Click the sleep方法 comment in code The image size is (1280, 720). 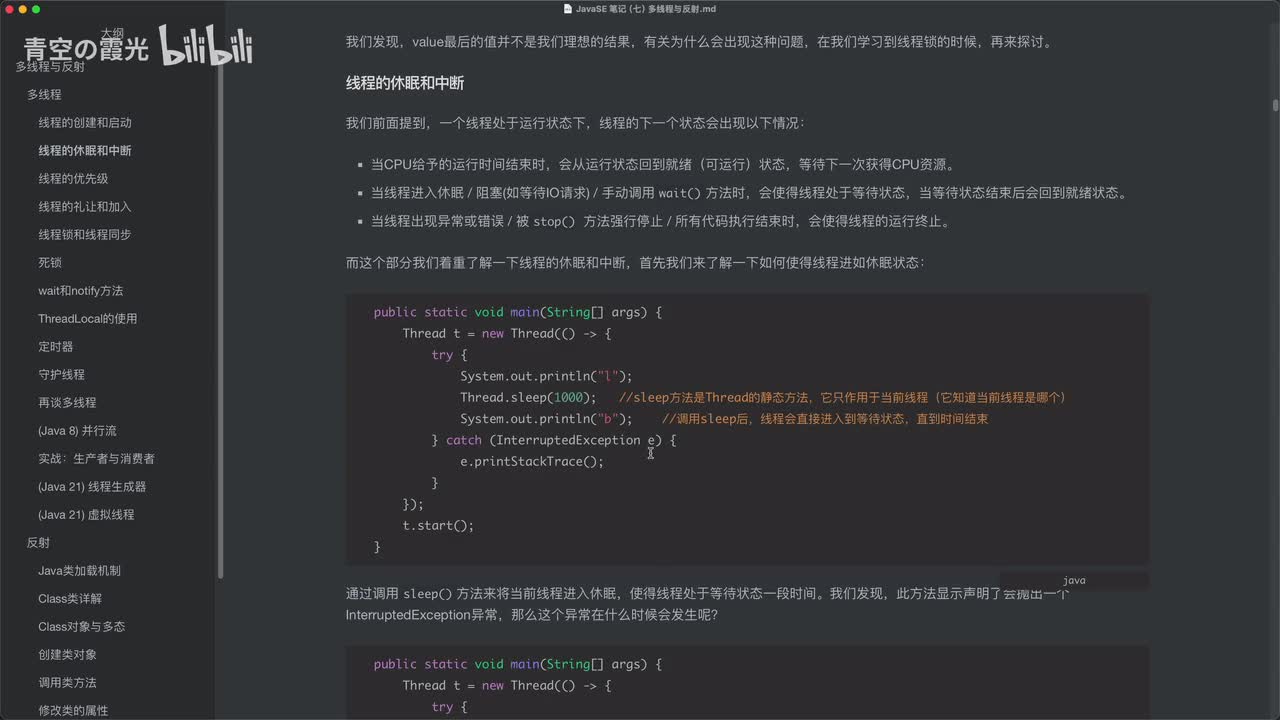[x=843, y=397]
